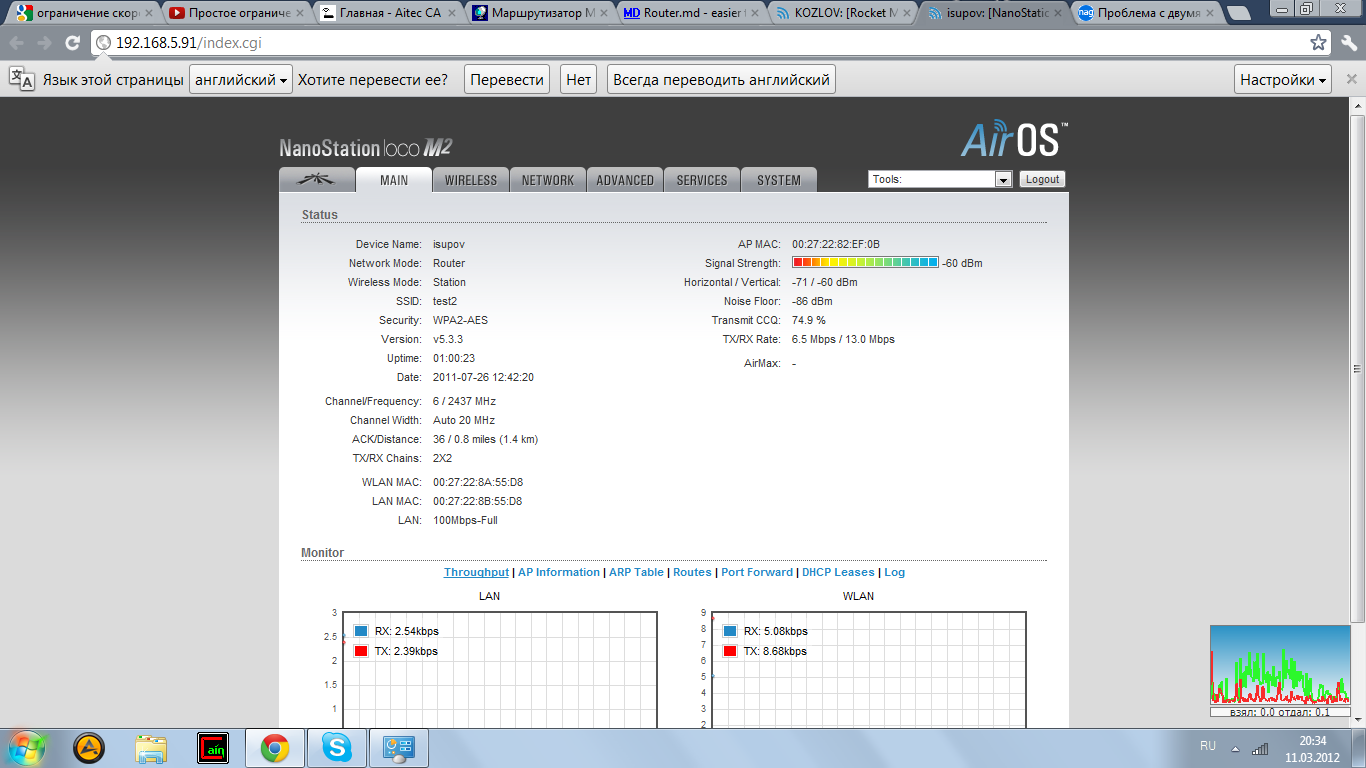The height and width of the screenshot is (768, 1366).
Task: Open the ADVANCED tab
Action: click(x=625, y=180)
